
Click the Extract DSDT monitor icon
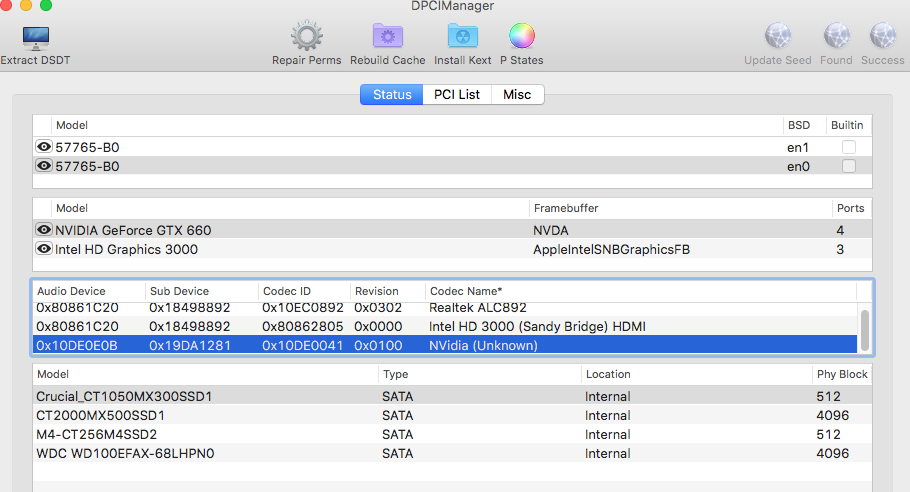tap(35, 38)
